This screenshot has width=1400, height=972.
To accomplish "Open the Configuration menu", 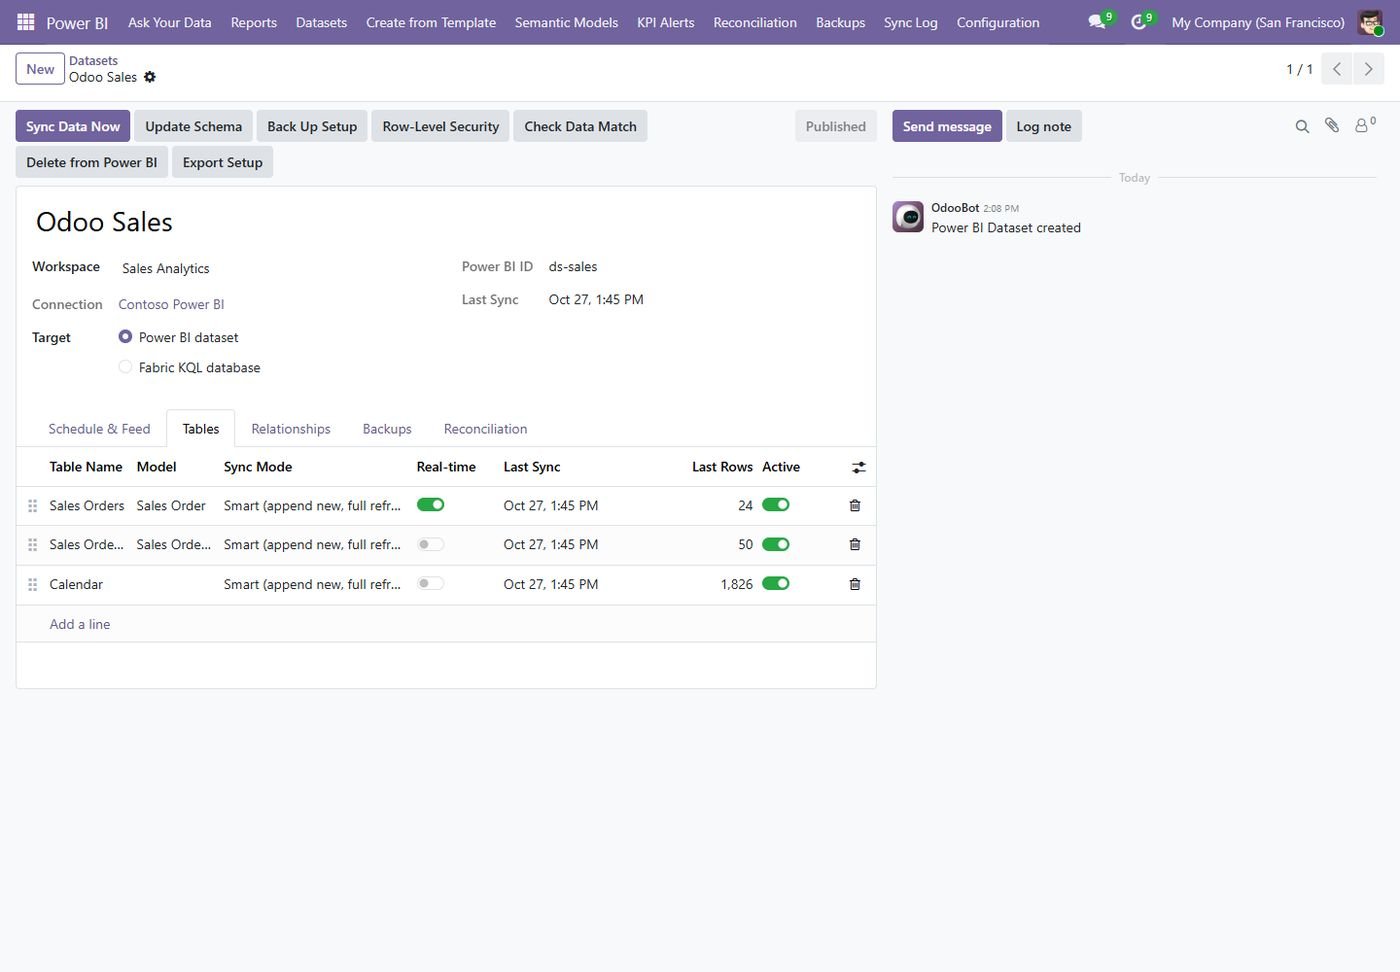I will 998,22.
